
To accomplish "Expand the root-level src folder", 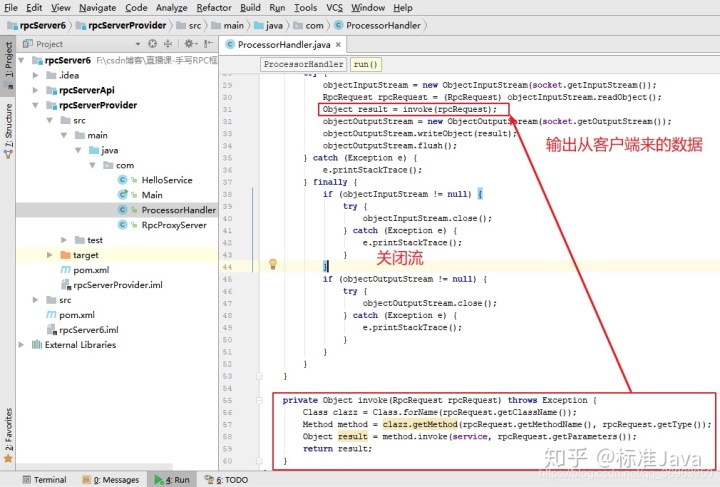I will (35, 300).
